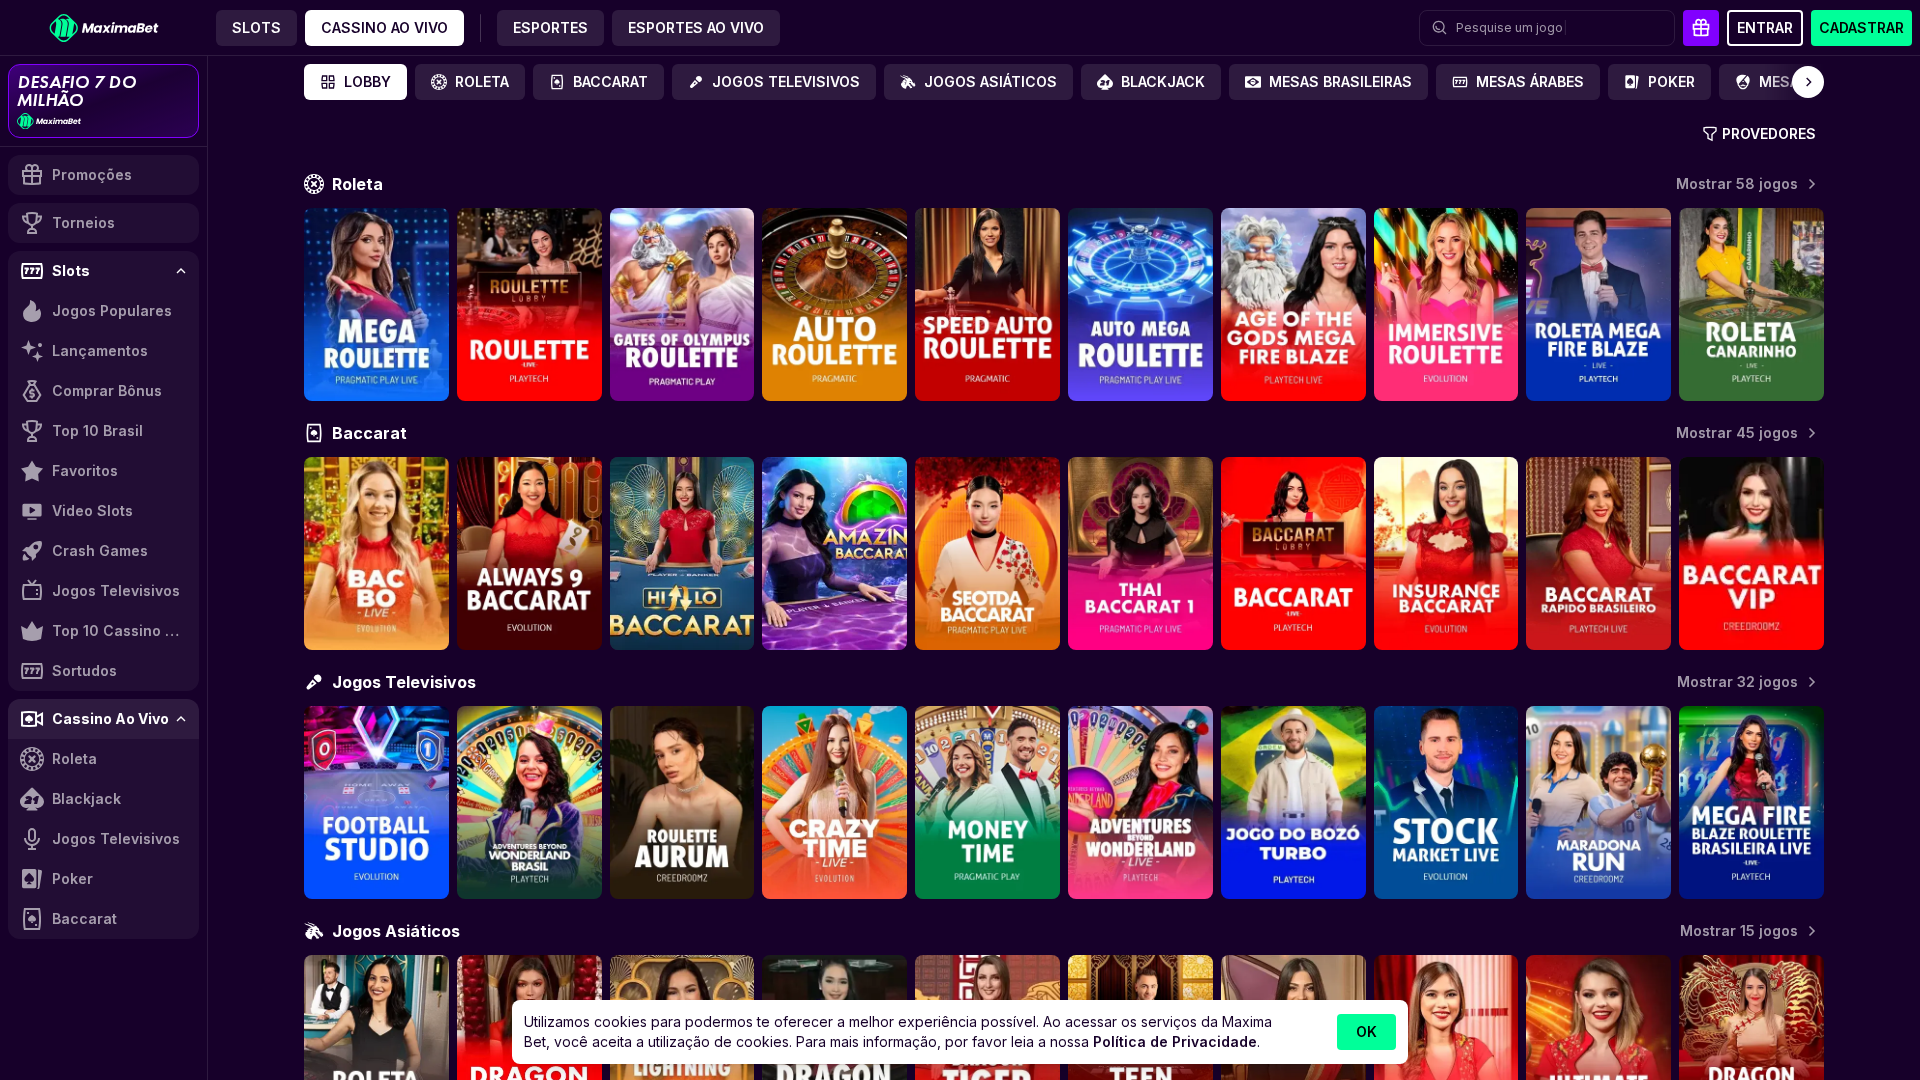Click the Video Slots play icon

[32, 511]
